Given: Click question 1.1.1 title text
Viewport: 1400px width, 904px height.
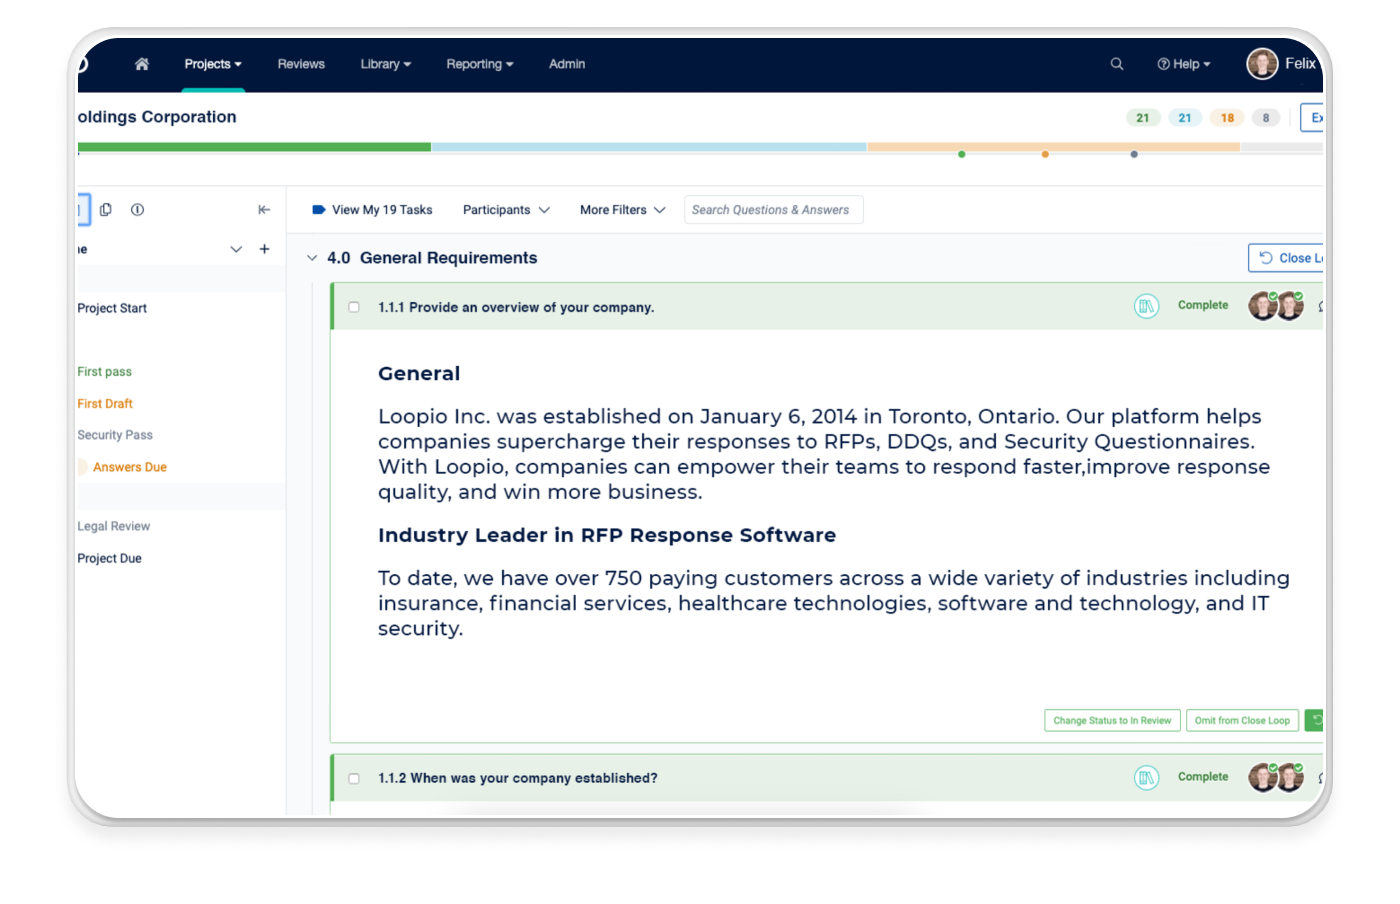Looking at the screenshot, I should point(516,307).
